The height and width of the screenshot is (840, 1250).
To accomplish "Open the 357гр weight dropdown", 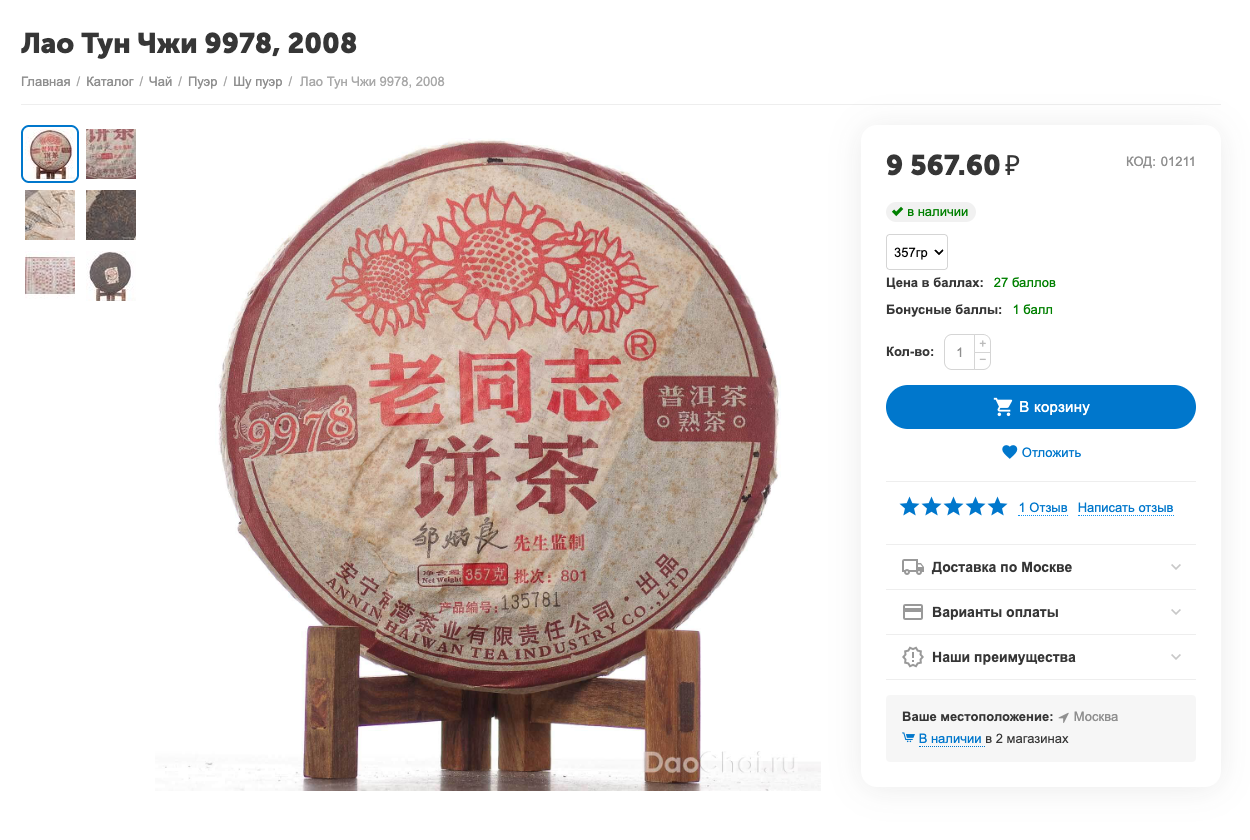I will [x=917, y=252].
